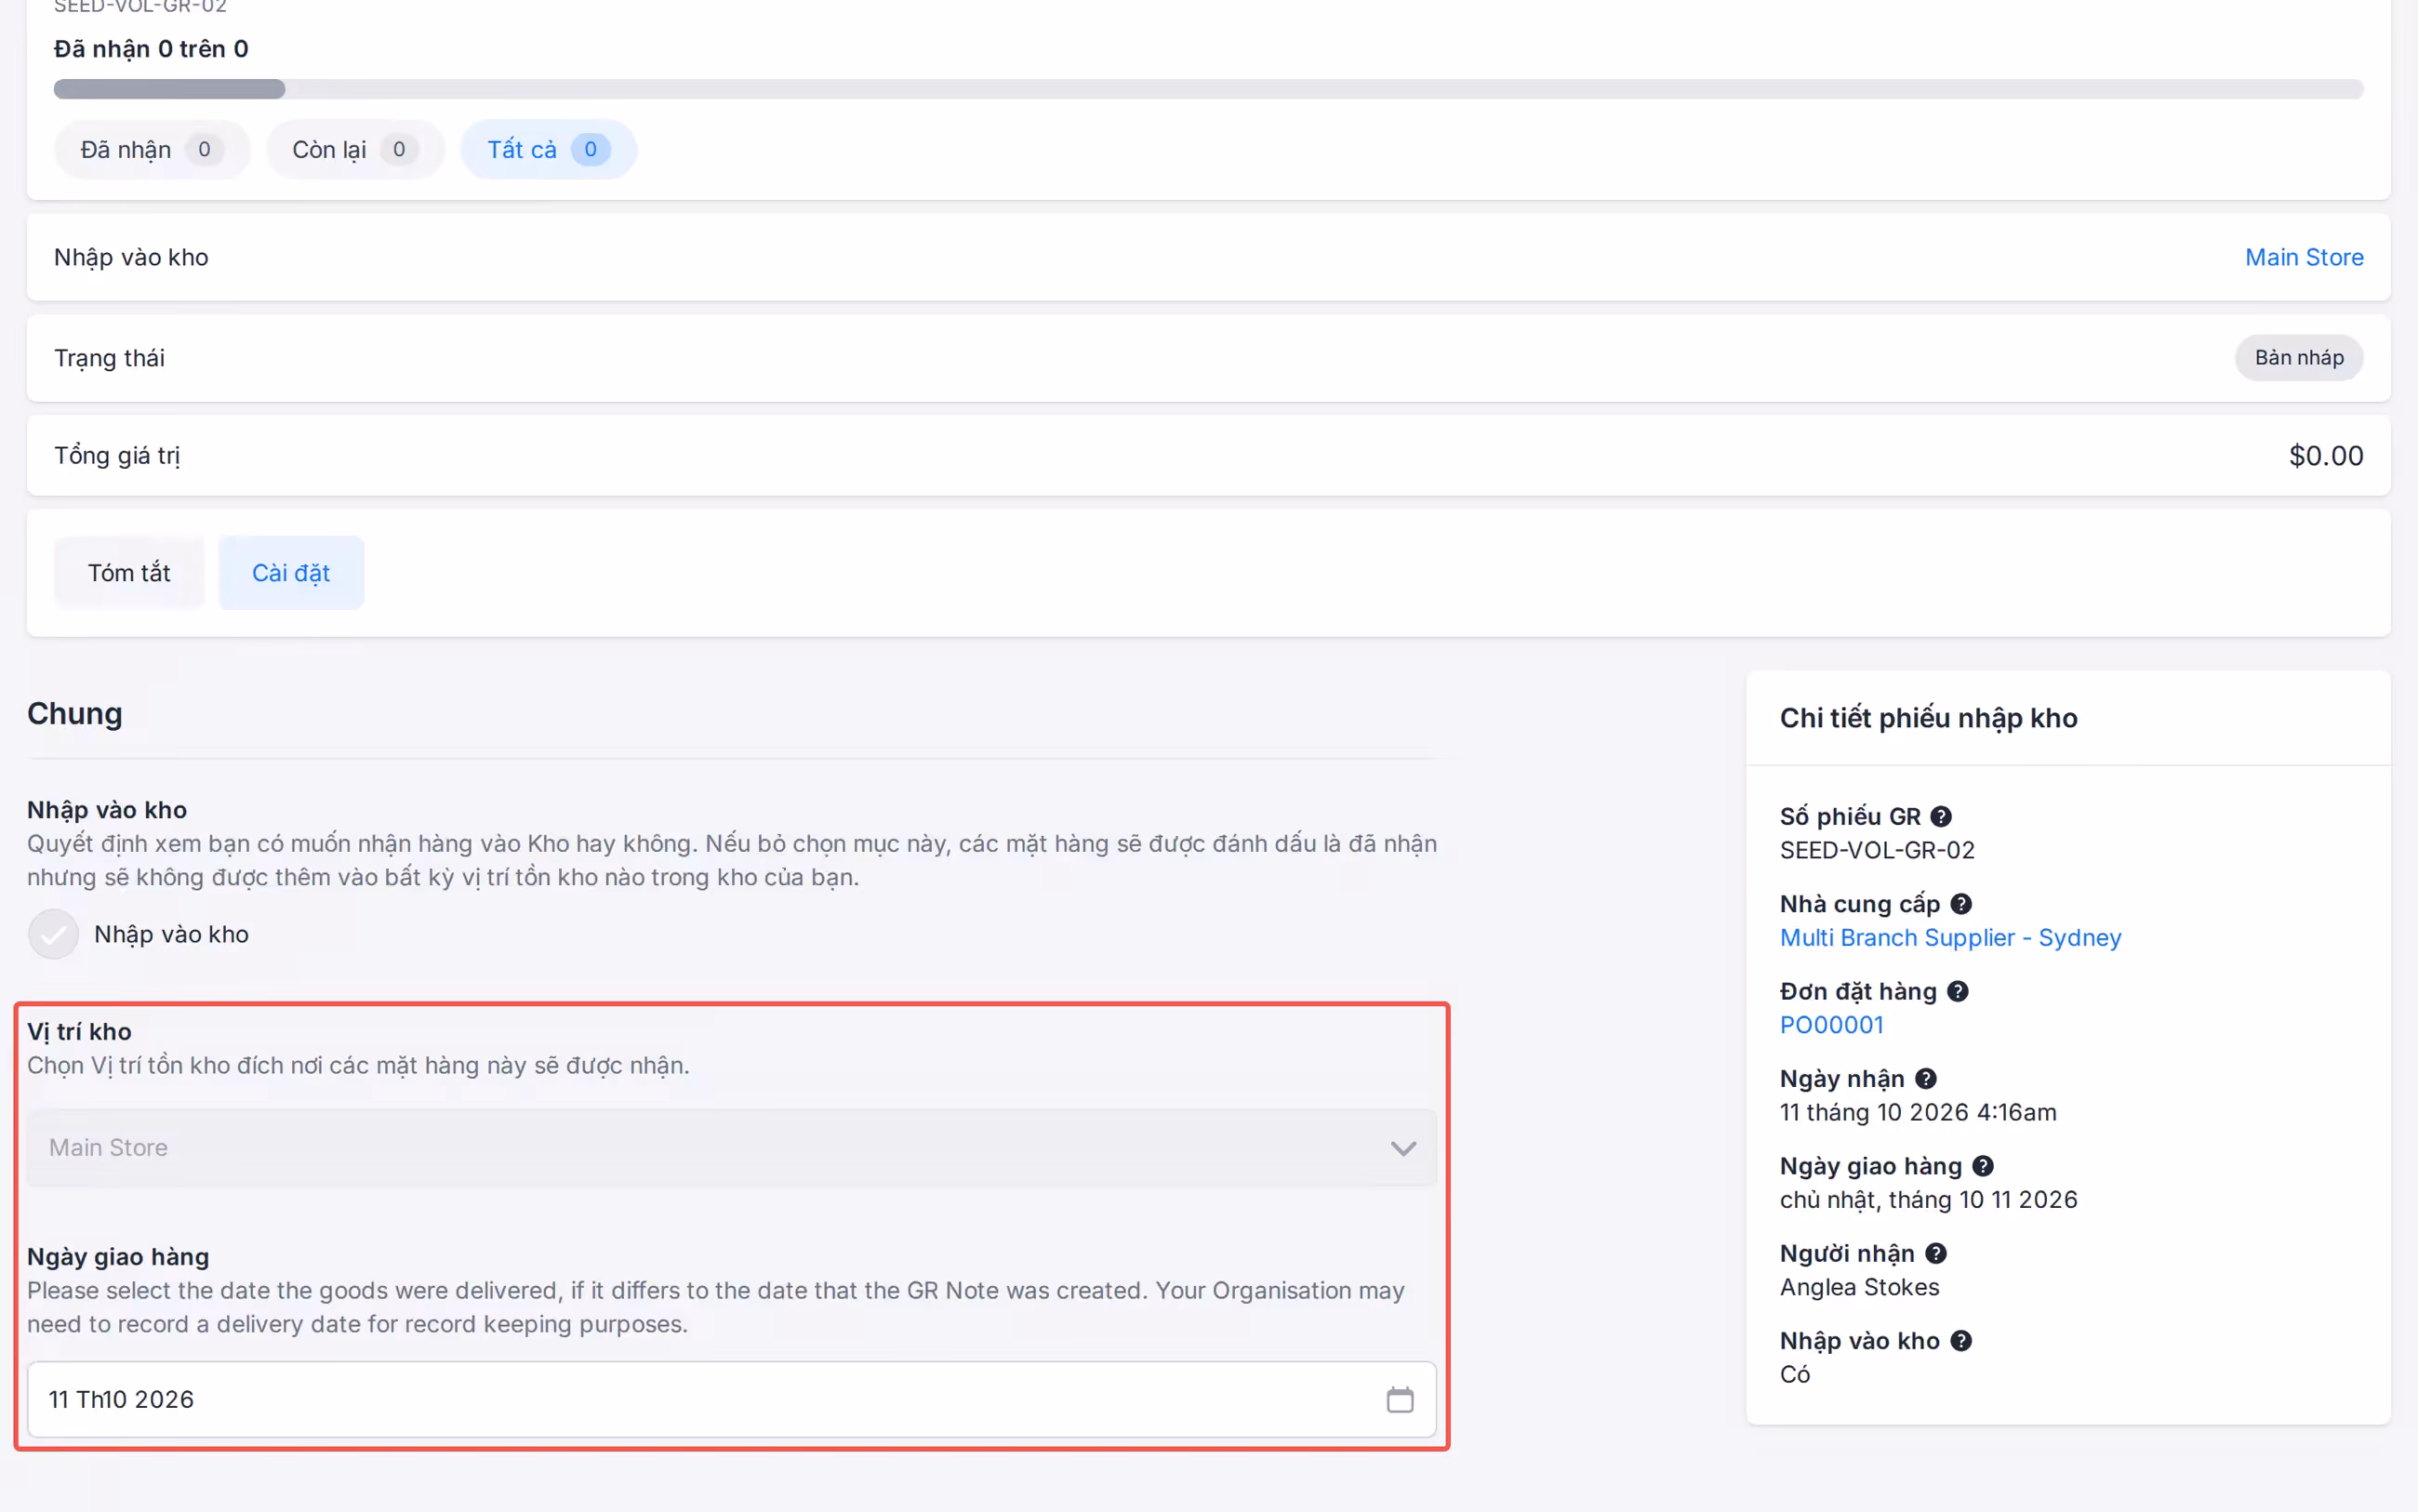Expand the Vị trí kho Main Store dropdown
The width and height of the screenshot is (2418, 1512).
click(x=731, y=1147)
